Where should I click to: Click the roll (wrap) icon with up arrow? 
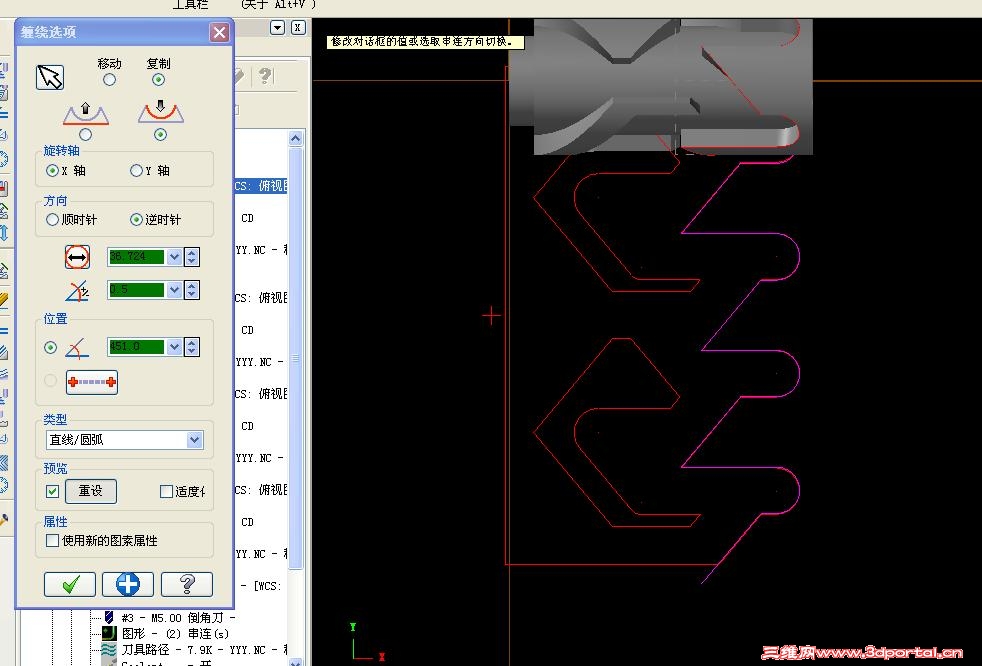click(x=86, y=113)
